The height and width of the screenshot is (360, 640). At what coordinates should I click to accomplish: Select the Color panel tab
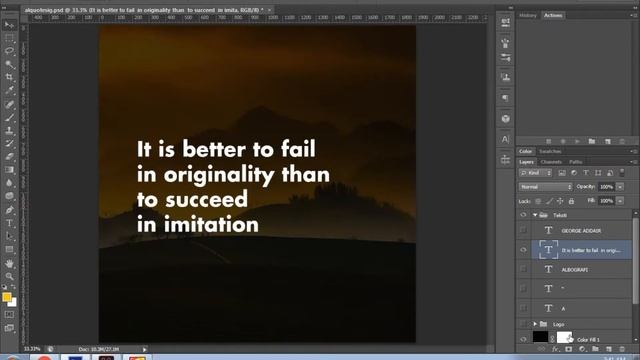[525, 151]
